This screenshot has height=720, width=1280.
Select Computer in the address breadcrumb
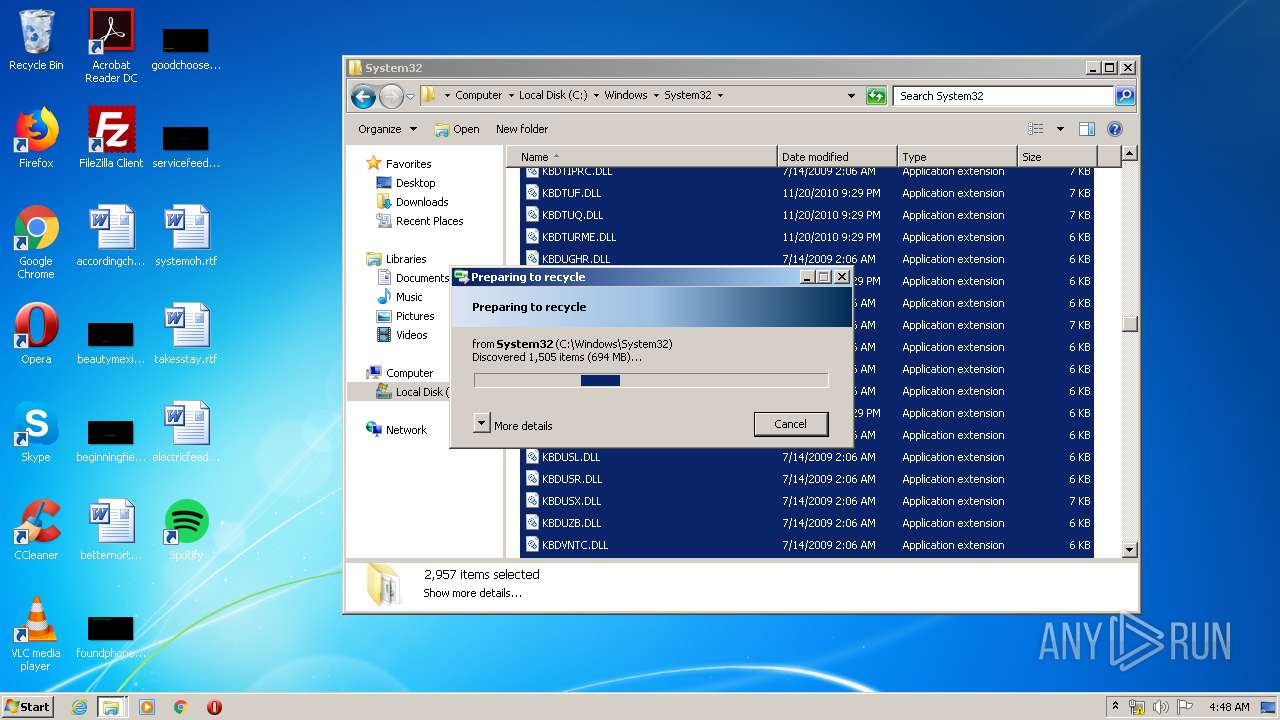[478, 96]
